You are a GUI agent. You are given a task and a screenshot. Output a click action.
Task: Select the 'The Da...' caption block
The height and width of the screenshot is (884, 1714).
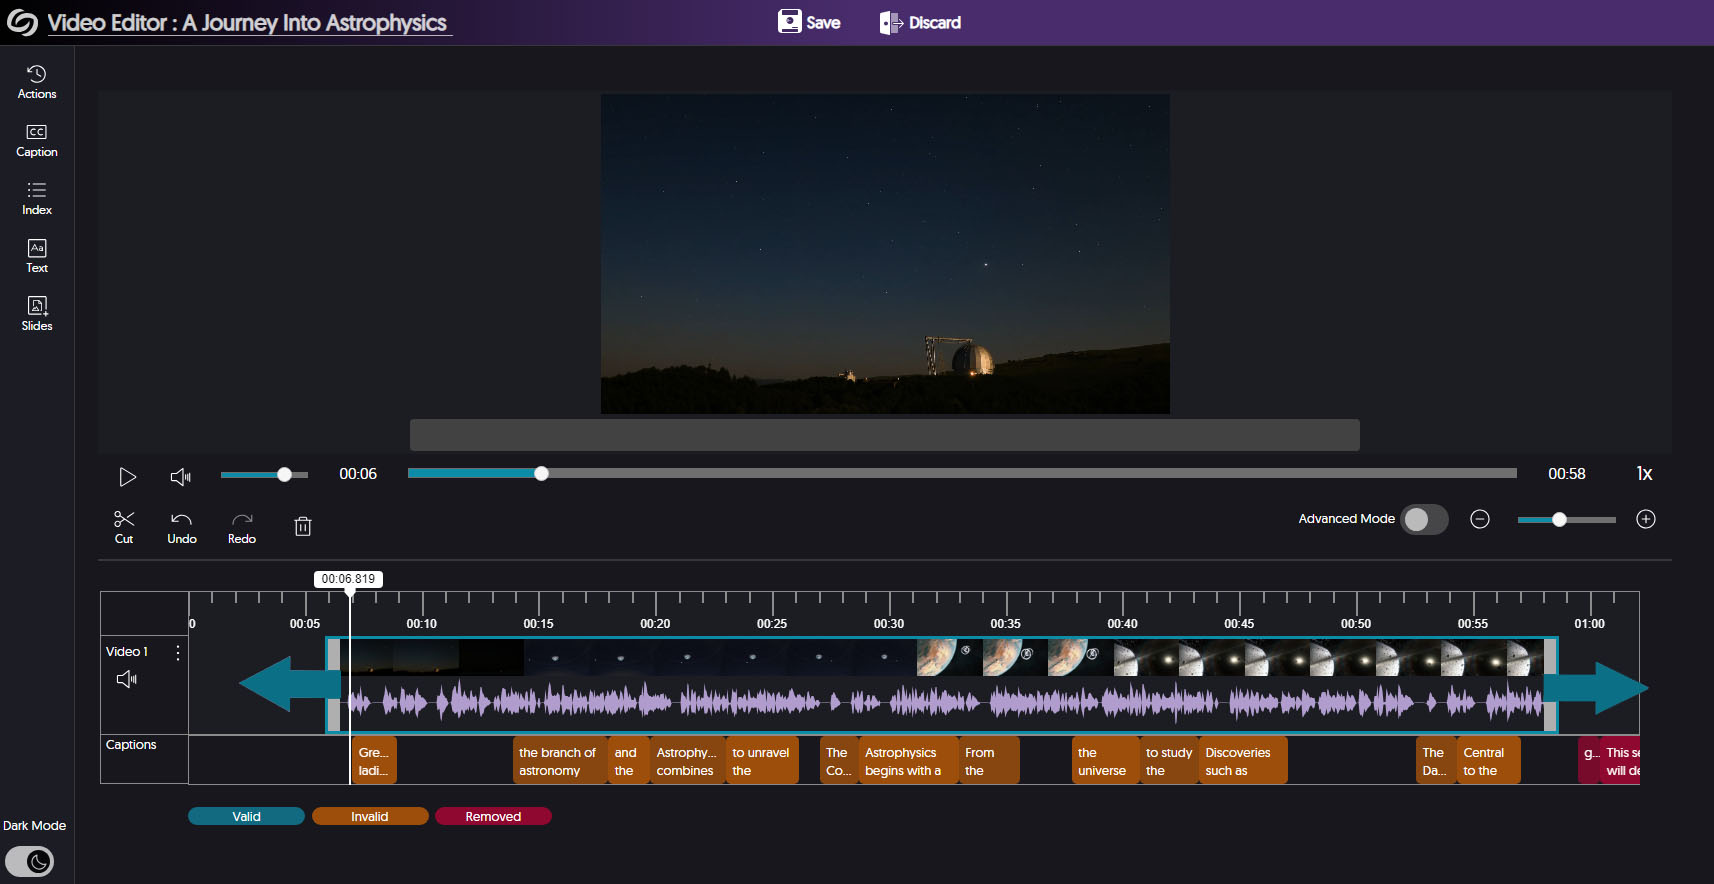tap(1436, 761)
